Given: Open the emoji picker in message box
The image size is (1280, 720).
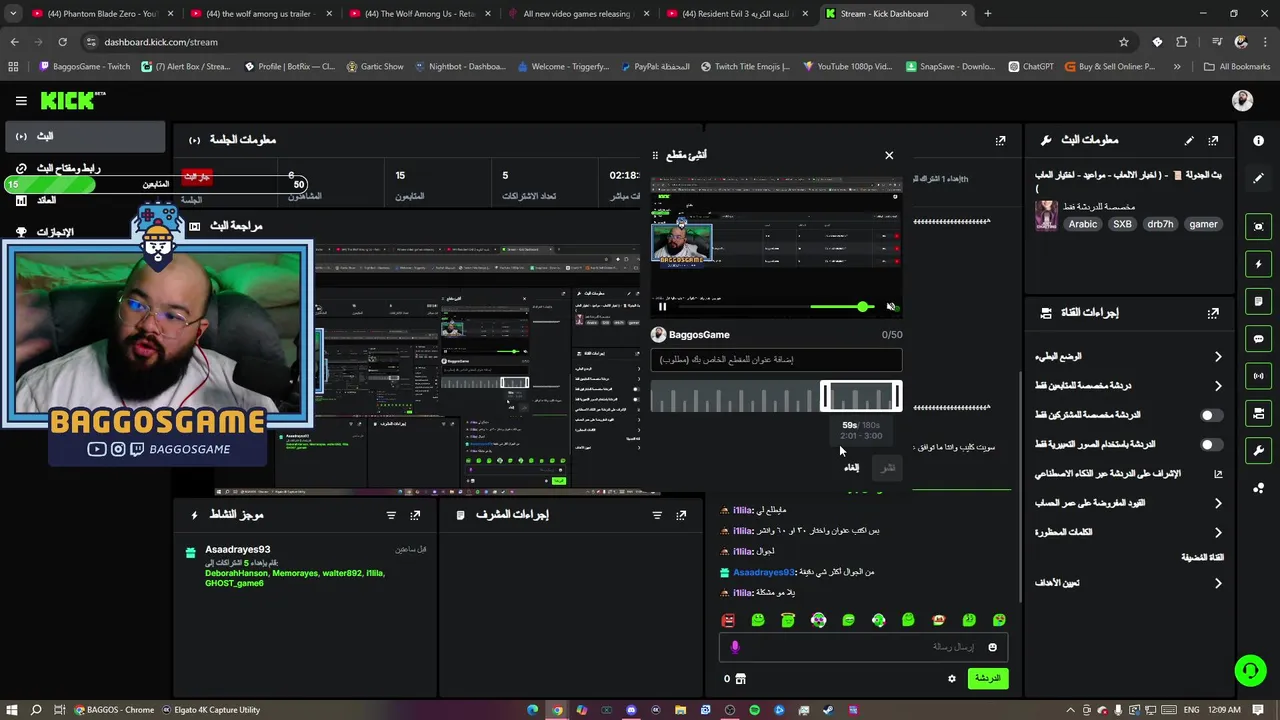Looking at the screenshot, I should click(992, 647).
